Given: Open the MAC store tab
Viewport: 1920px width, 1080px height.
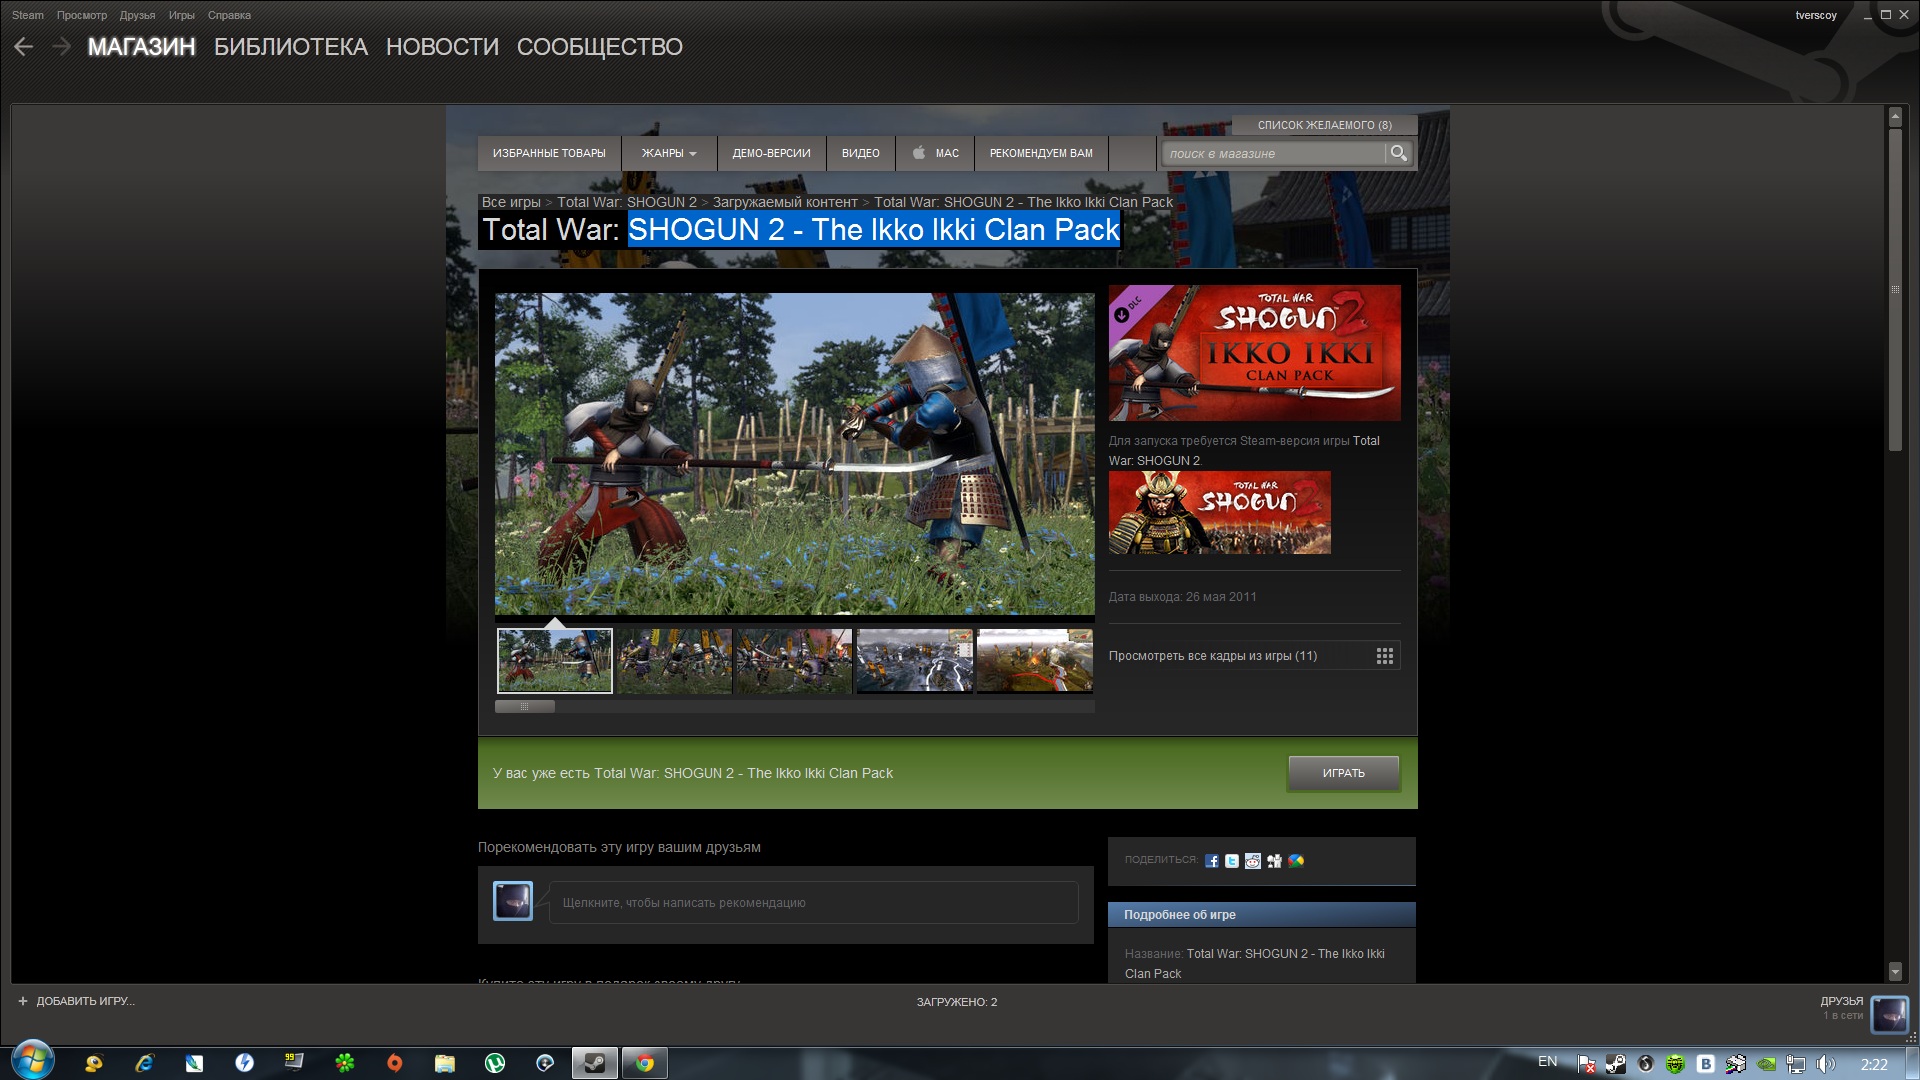Looking at the screenshot, I should tap(935, 153).
